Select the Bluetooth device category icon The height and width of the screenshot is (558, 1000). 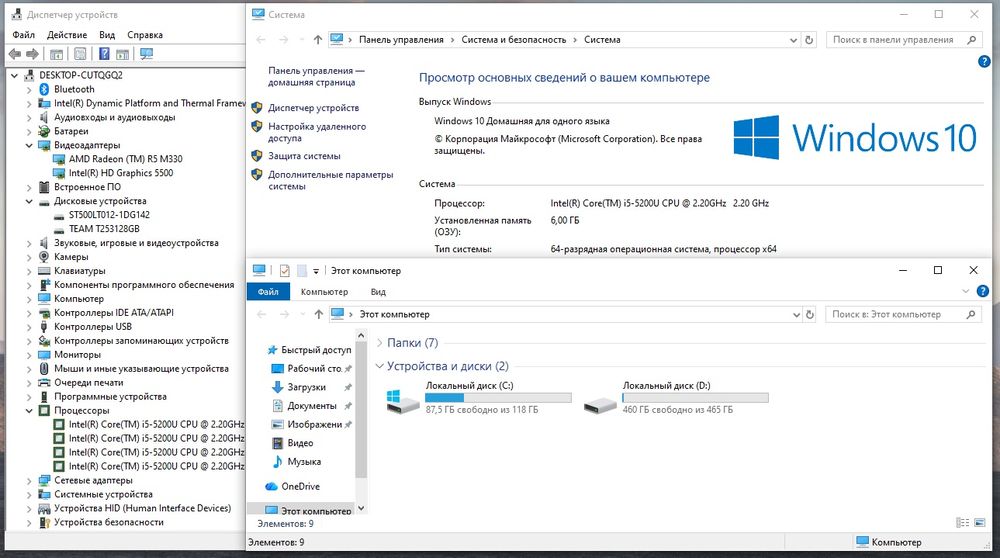pos(44,89)
